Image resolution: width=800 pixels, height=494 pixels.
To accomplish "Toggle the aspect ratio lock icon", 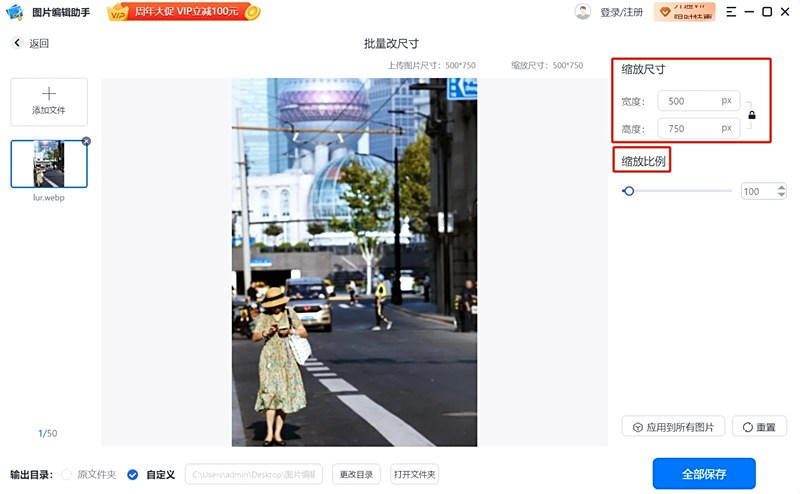I will [x=752, y=115].
